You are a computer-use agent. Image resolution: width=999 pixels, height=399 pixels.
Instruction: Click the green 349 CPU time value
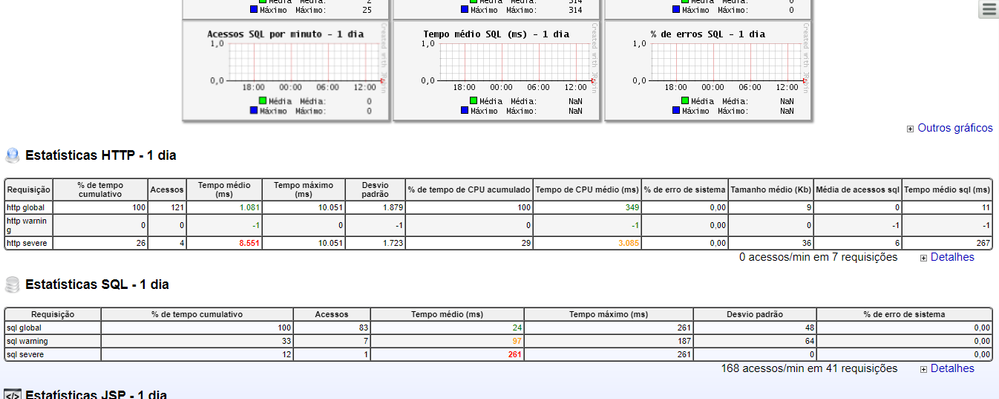pyautogui.click(x=632, y=208)
